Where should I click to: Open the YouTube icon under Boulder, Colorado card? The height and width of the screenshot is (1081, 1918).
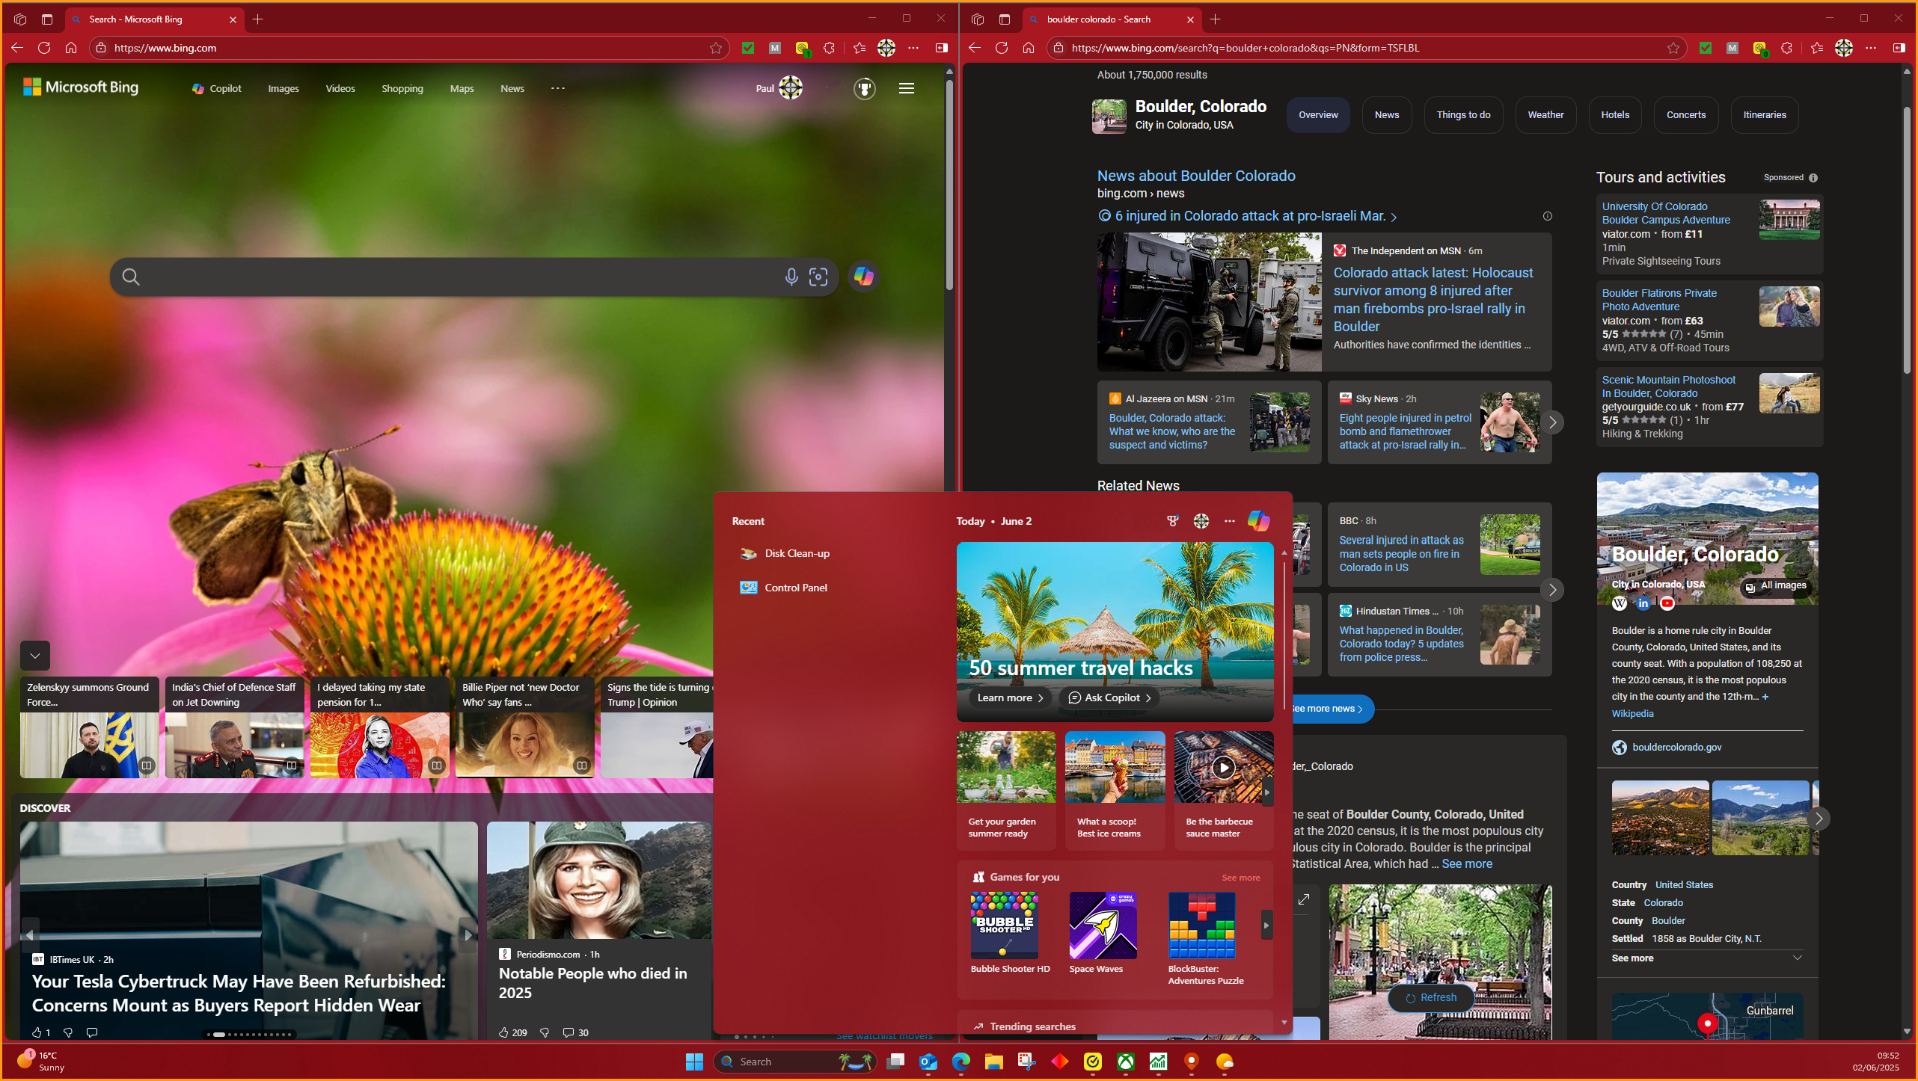pyautogui.click(x=1667, y=603)
